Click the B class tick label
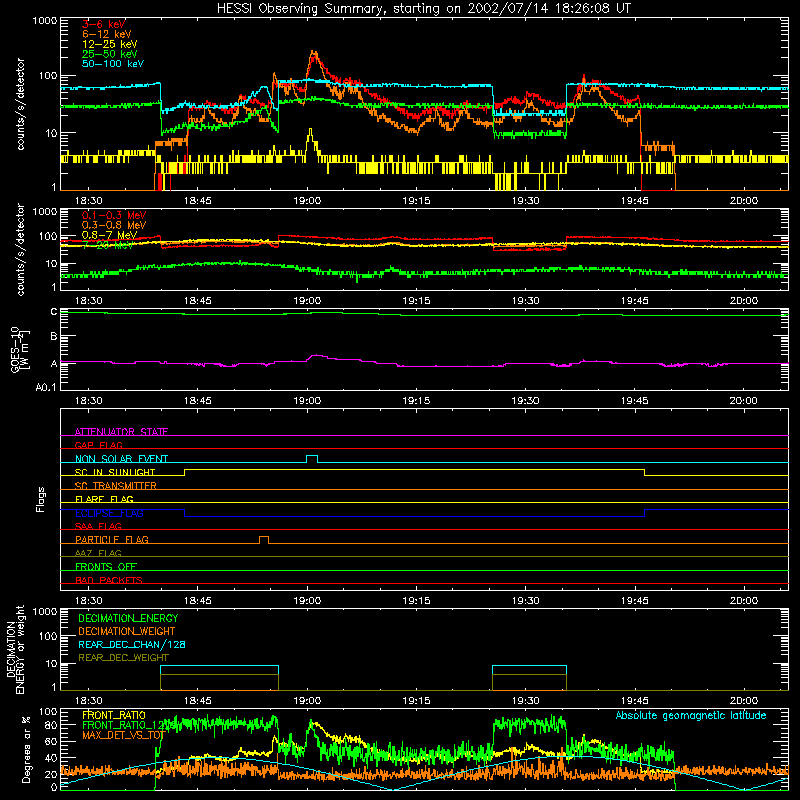800x800 pixels. pos(54,336)
